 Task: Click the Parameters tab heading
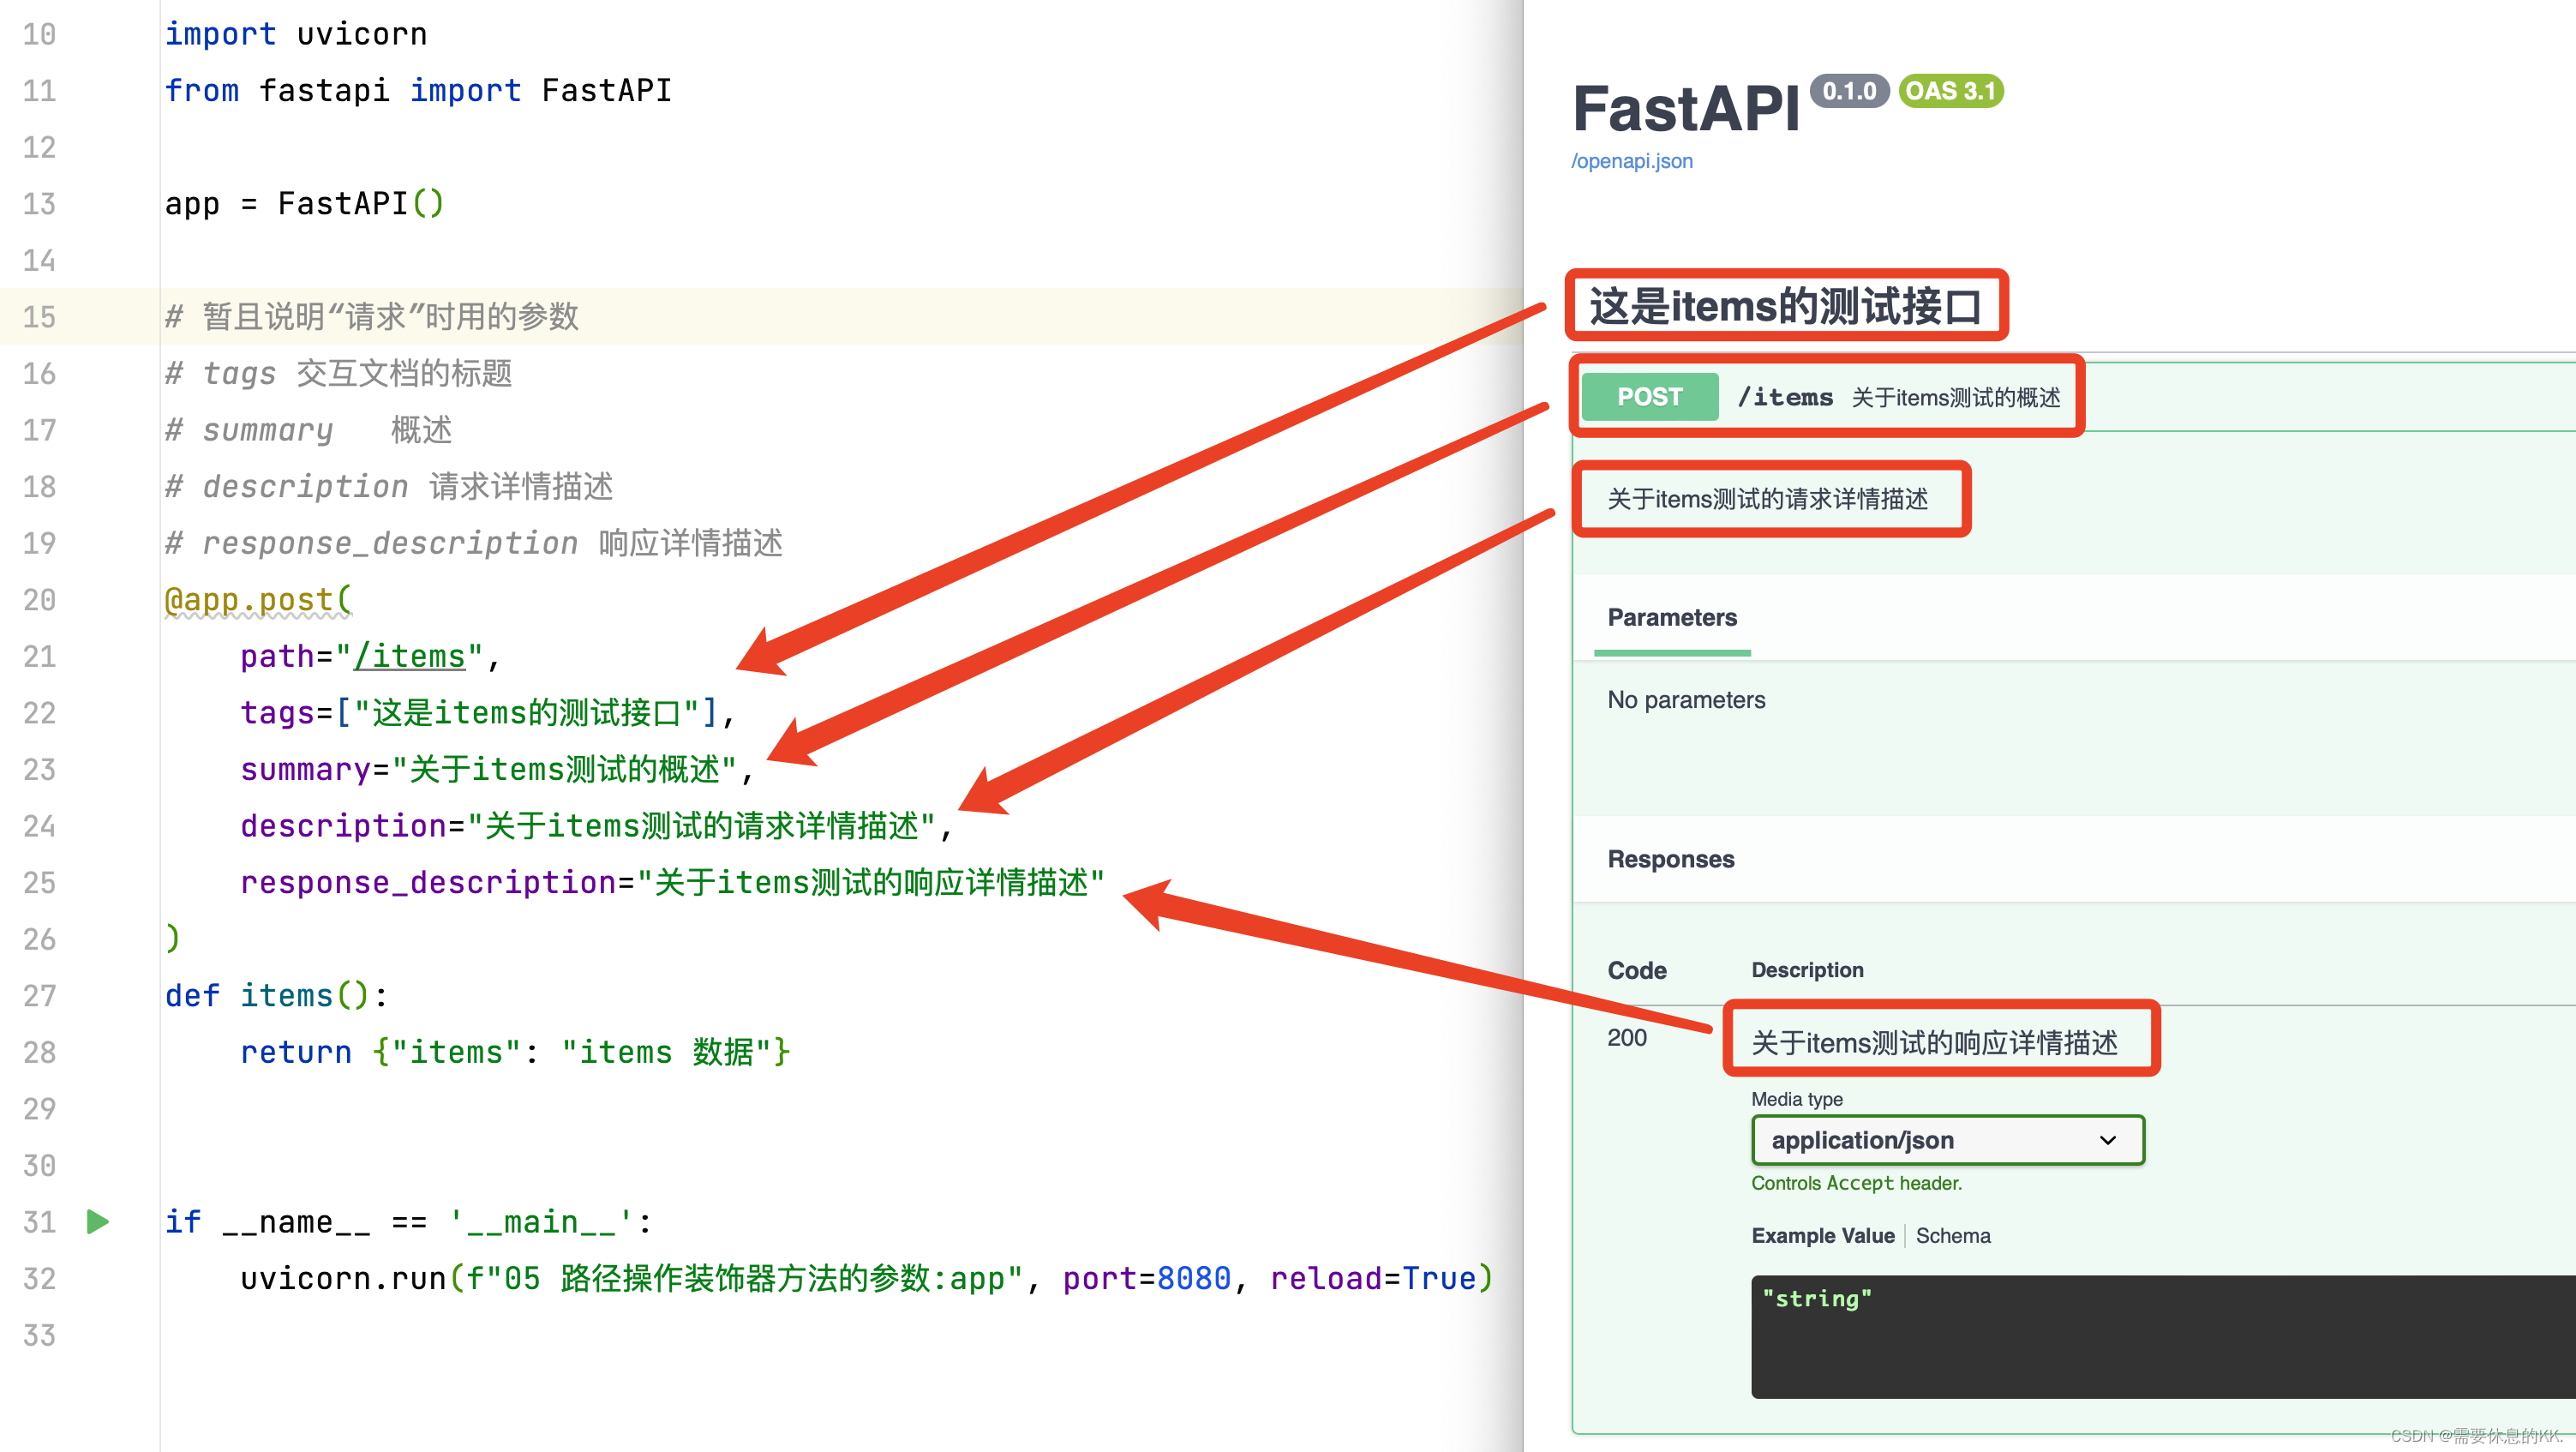tap(1671, 618)
